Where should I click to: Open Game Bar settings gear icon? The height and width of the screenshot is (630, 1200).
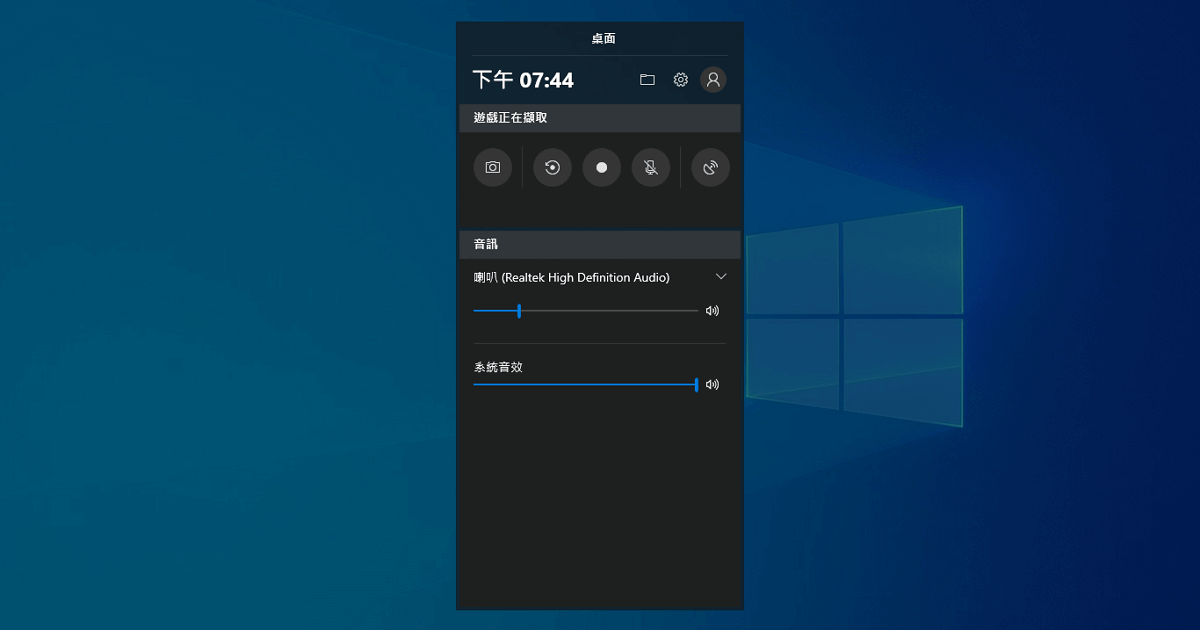pyautogui.click(x=681, y=80)
